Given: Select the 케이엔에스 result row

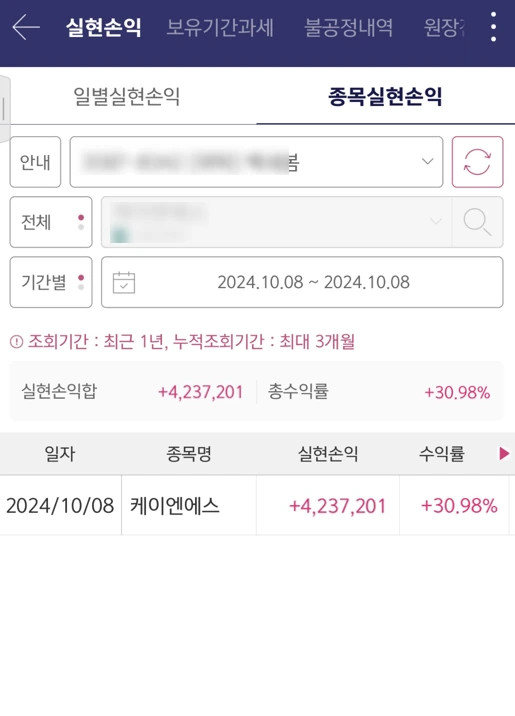Looking at the screenshot, I should pyautogui.click(x=256, y=505).
